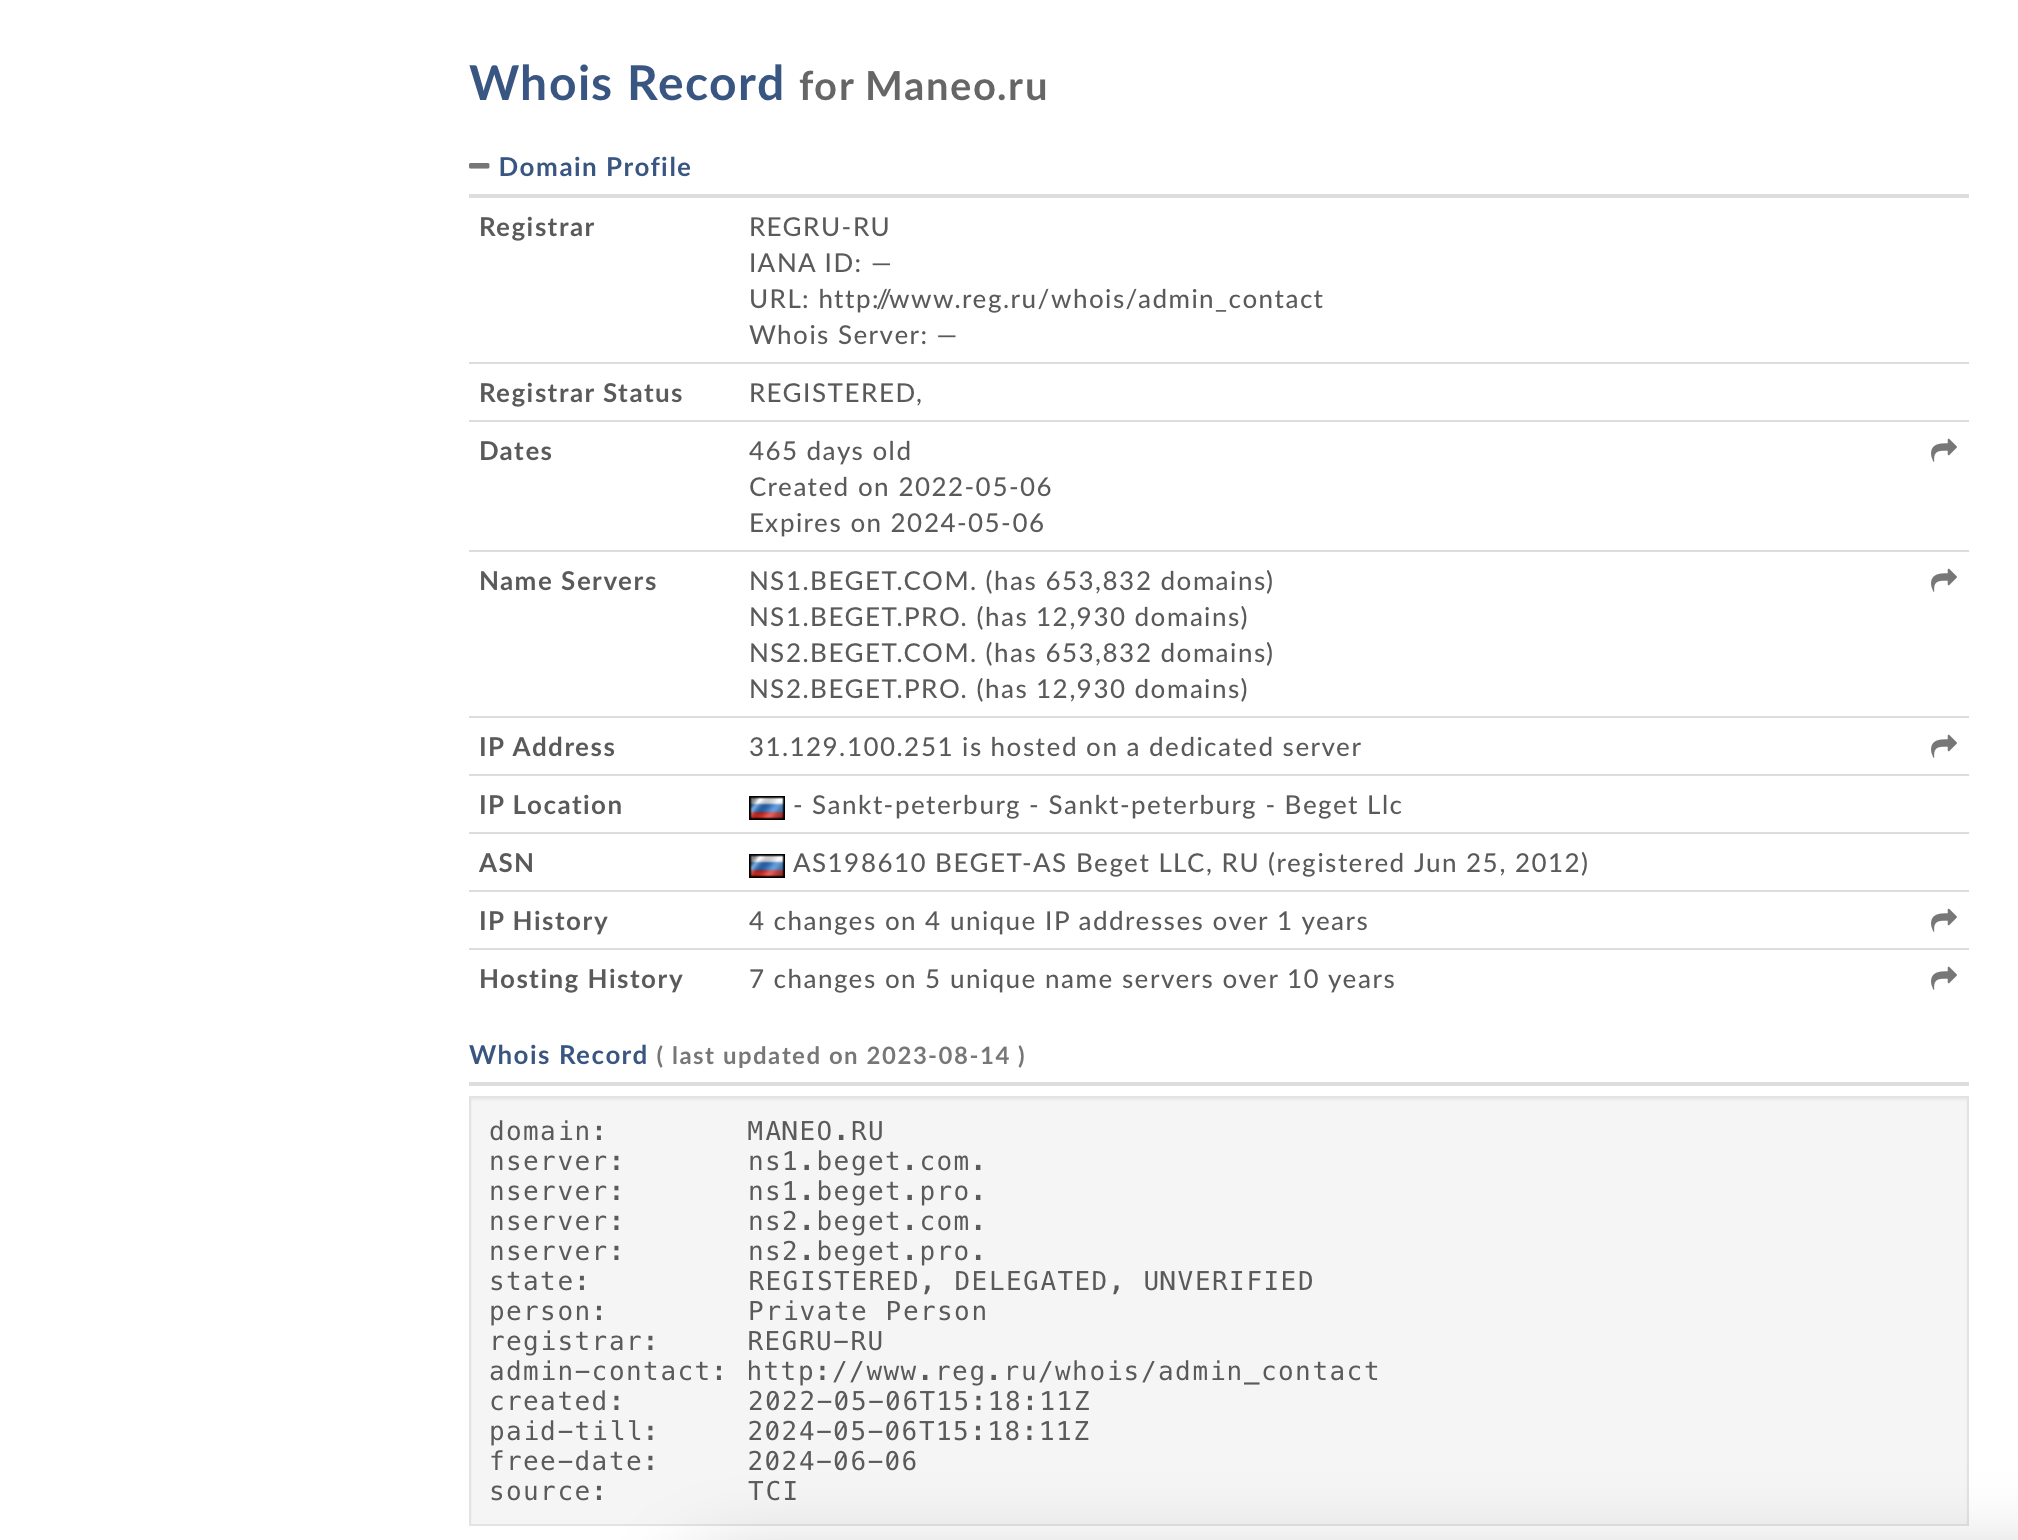Screen dimensions: 2018x1540
Task: Click the Name Servers row label
Action: (x=568, y=581)
